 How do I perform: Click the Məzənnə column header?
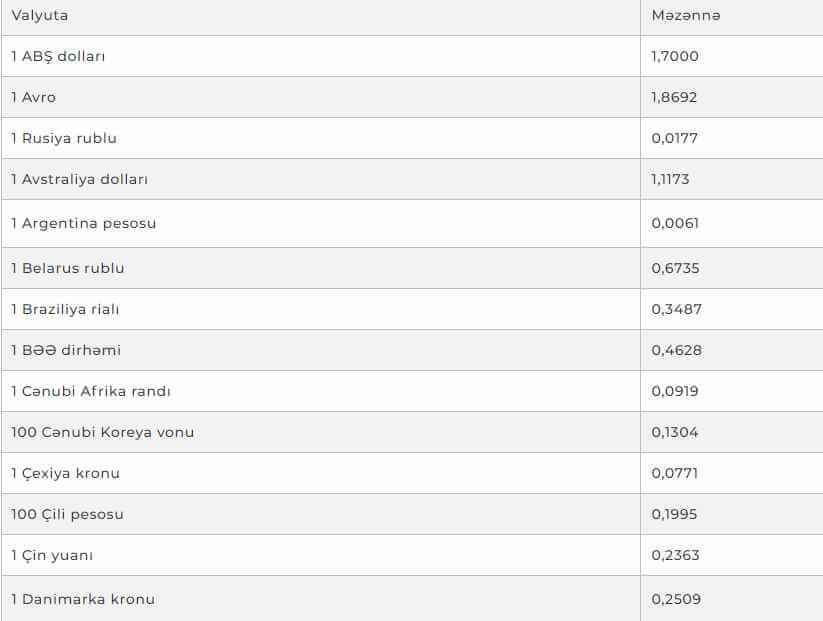pyautogui.click(x=685, y=16)
